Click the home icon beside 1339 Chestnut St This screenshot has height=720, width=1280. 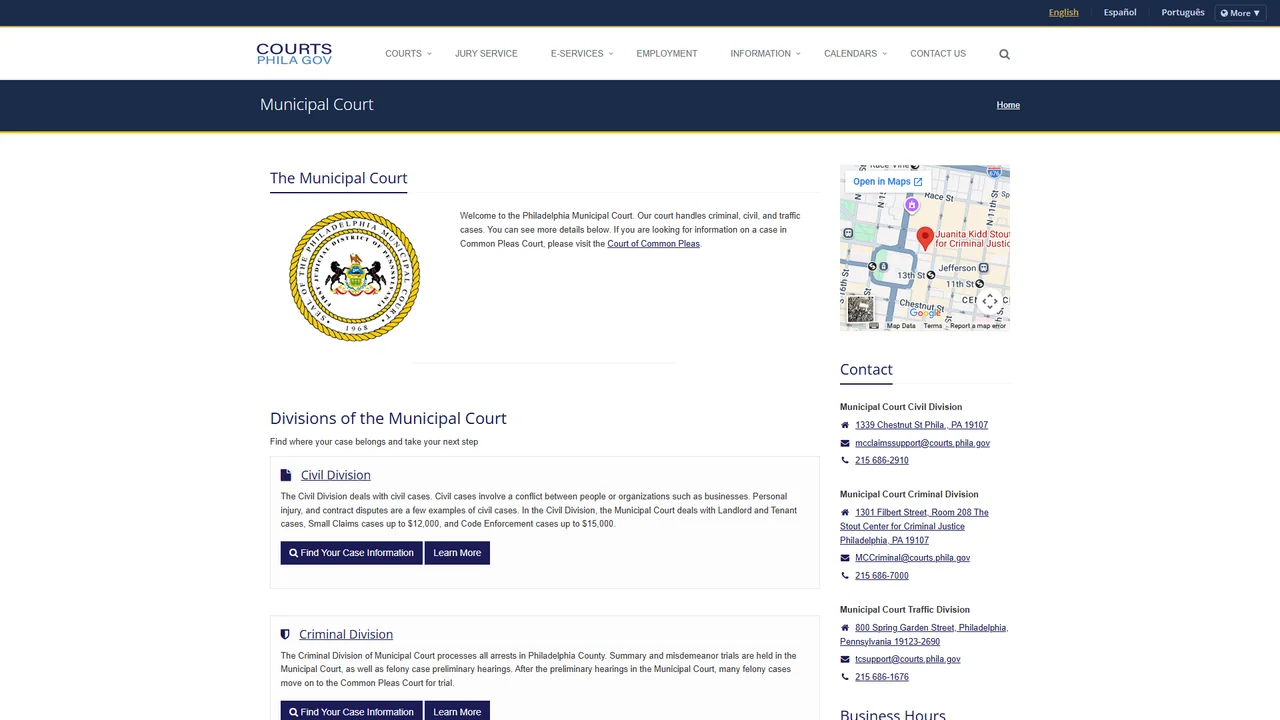coord(845,425)
